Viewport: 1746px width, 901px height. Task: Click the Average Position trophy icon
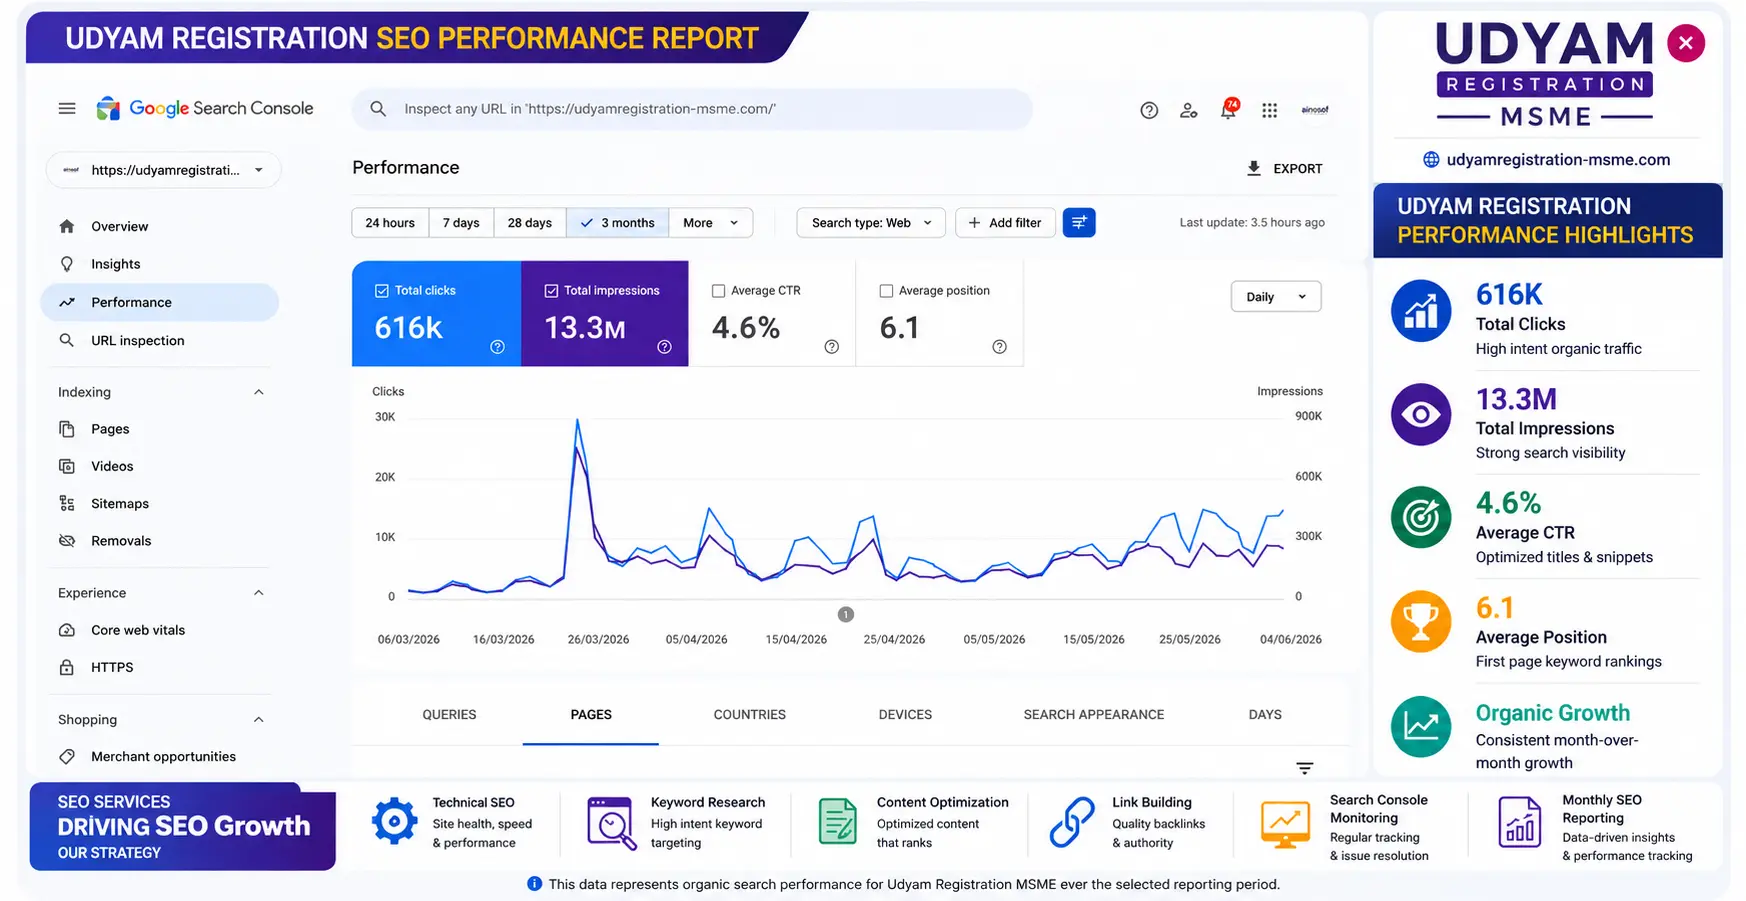tap(1420, 621)
